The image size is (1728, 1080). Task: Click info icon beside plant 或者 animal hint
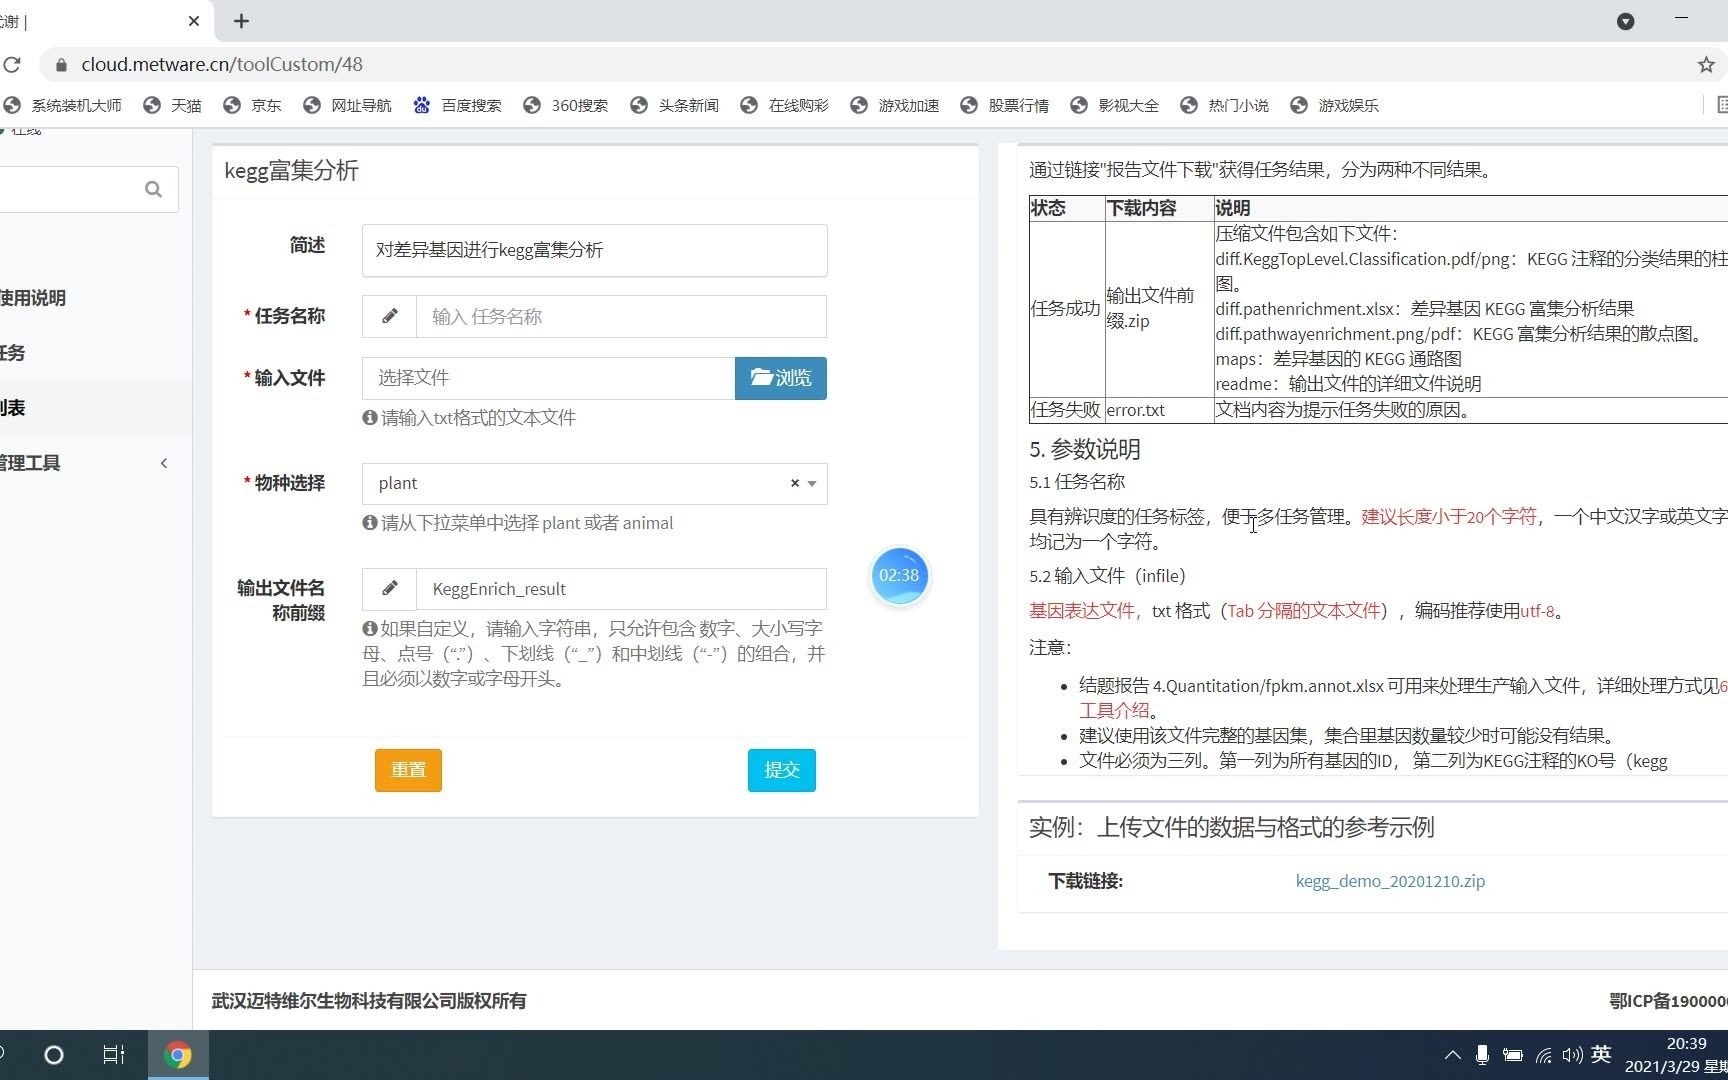[370, 523]
